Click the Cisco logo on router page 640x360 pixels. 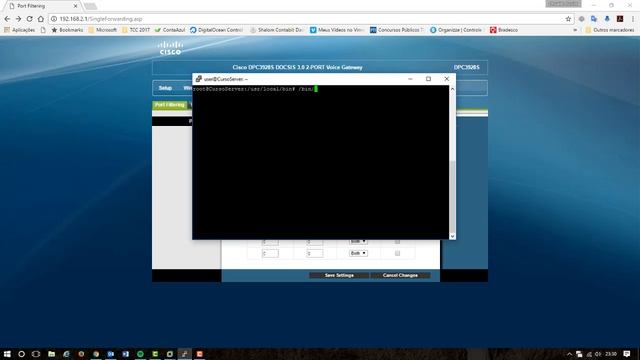tap(170, 48)
